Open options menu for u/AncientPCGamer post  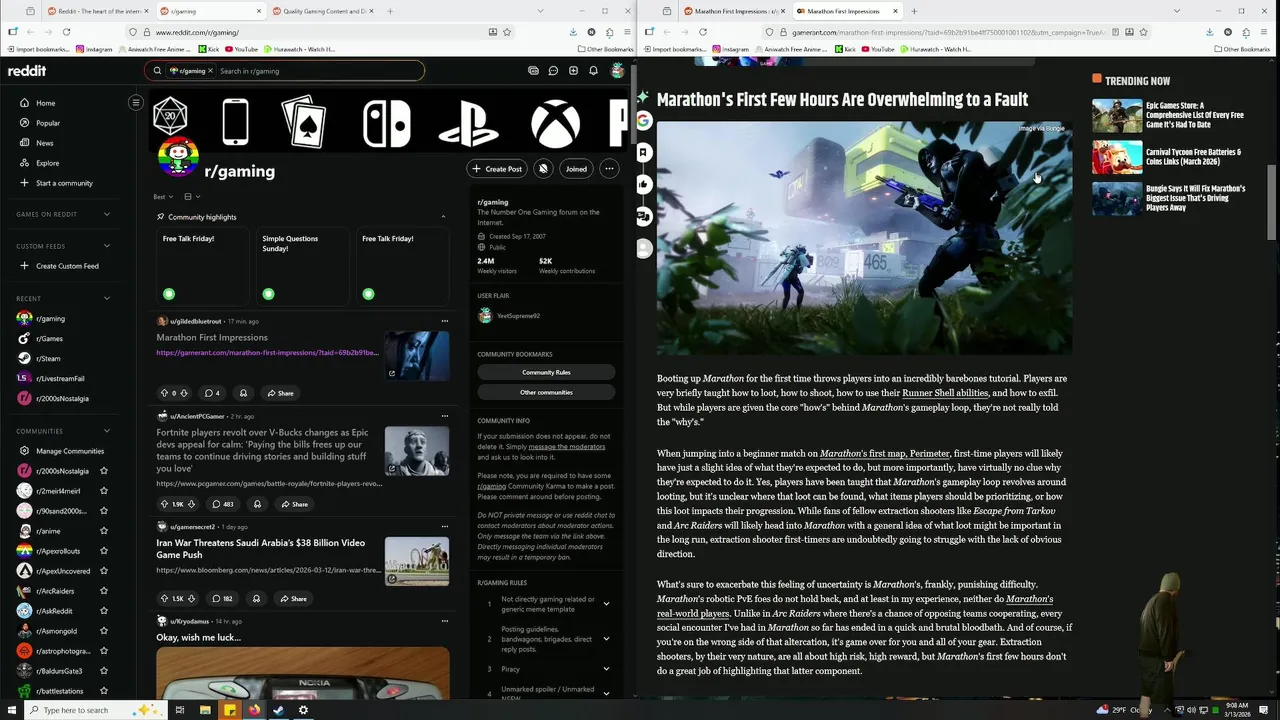(x=445, y=416)
